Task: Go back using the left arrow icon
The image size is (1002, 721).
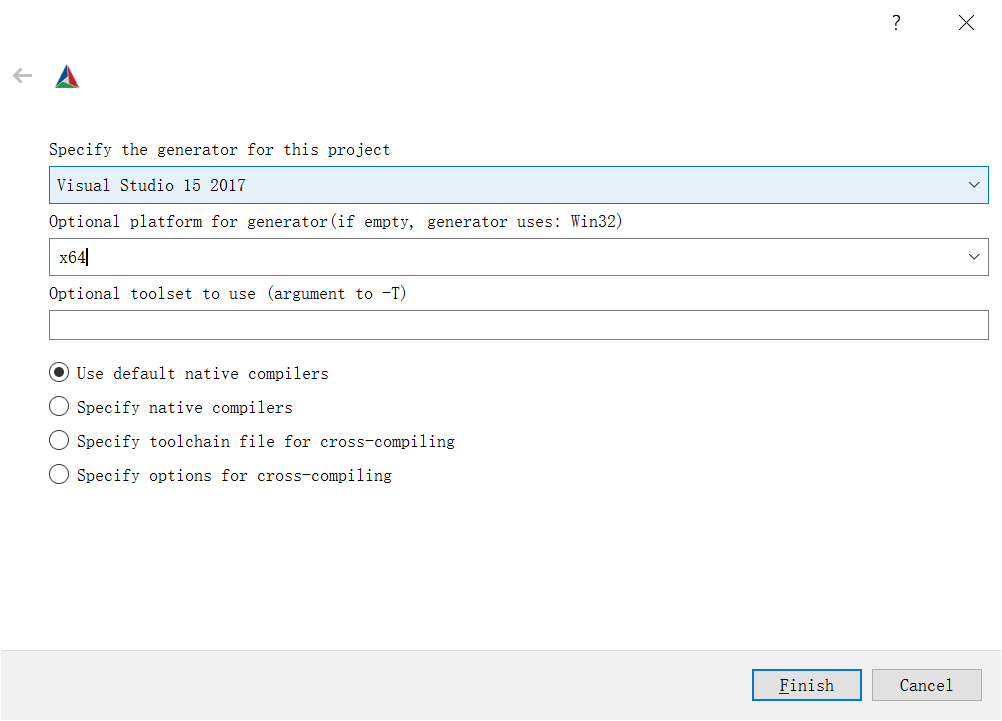Action: pos(22,76)
